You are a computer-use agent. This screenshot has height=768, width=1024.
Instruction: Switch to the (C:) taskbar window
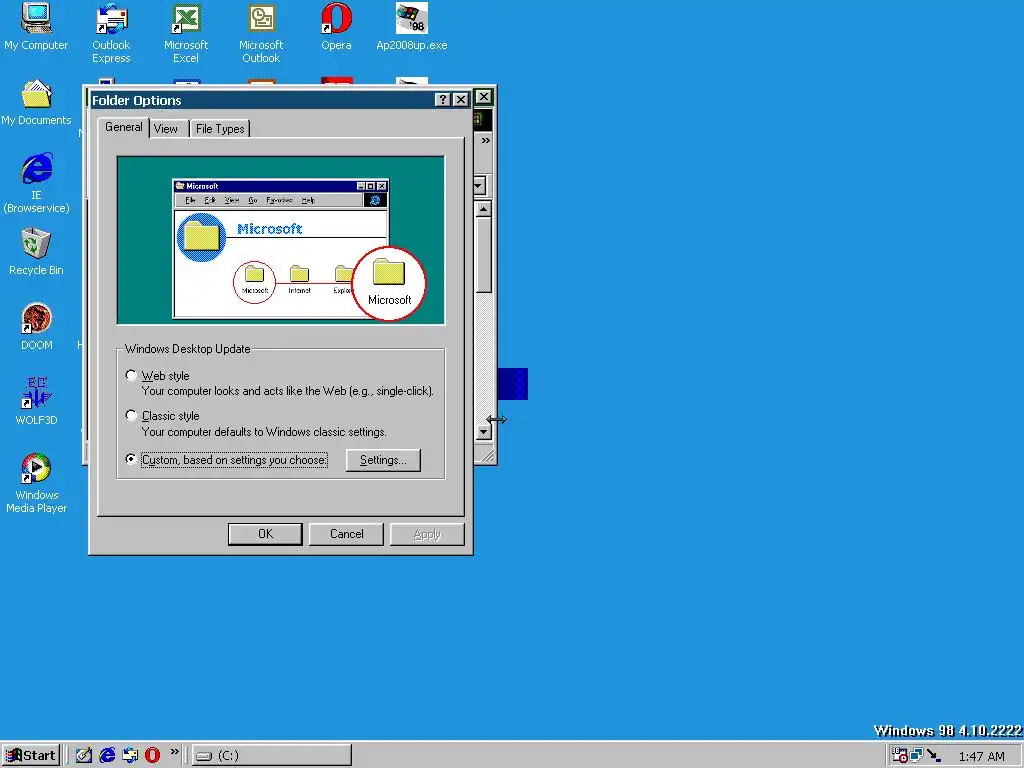pos(272,755)
